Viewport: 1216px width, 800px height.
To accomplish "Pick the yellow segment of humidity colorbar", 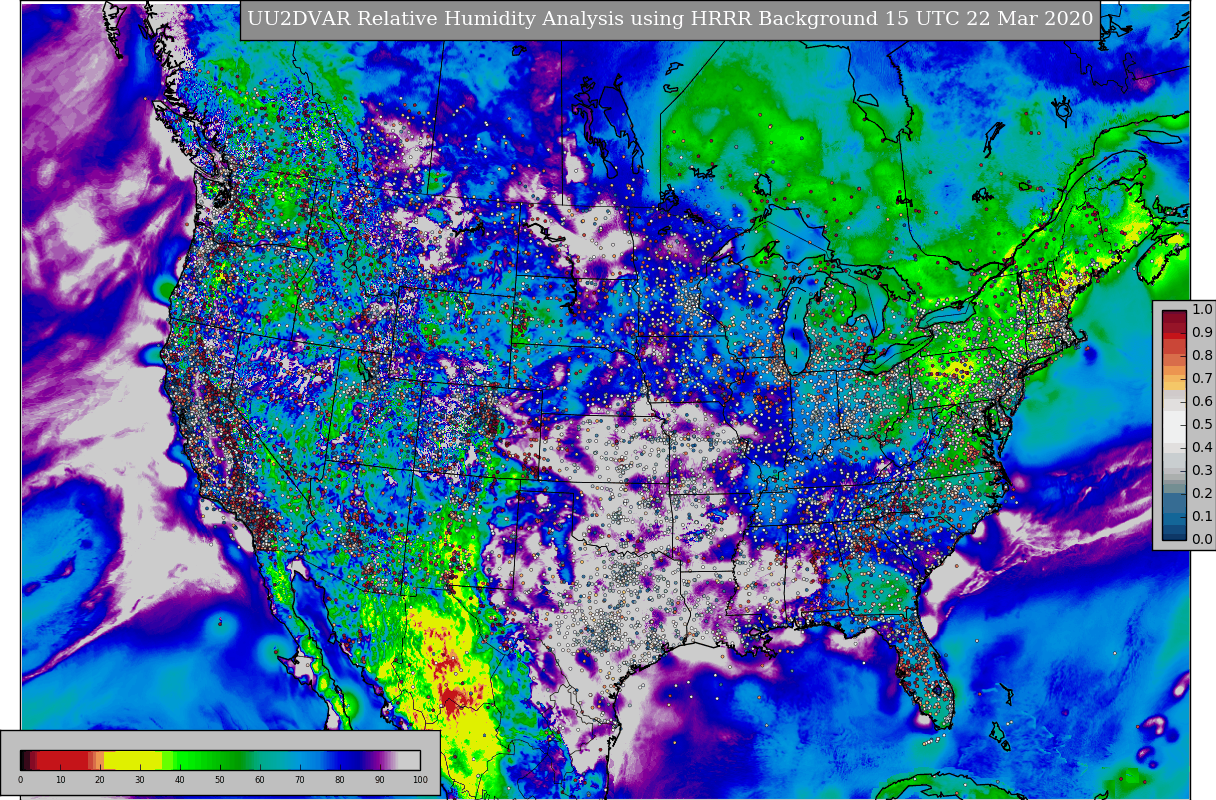I will tap(133, 760).
